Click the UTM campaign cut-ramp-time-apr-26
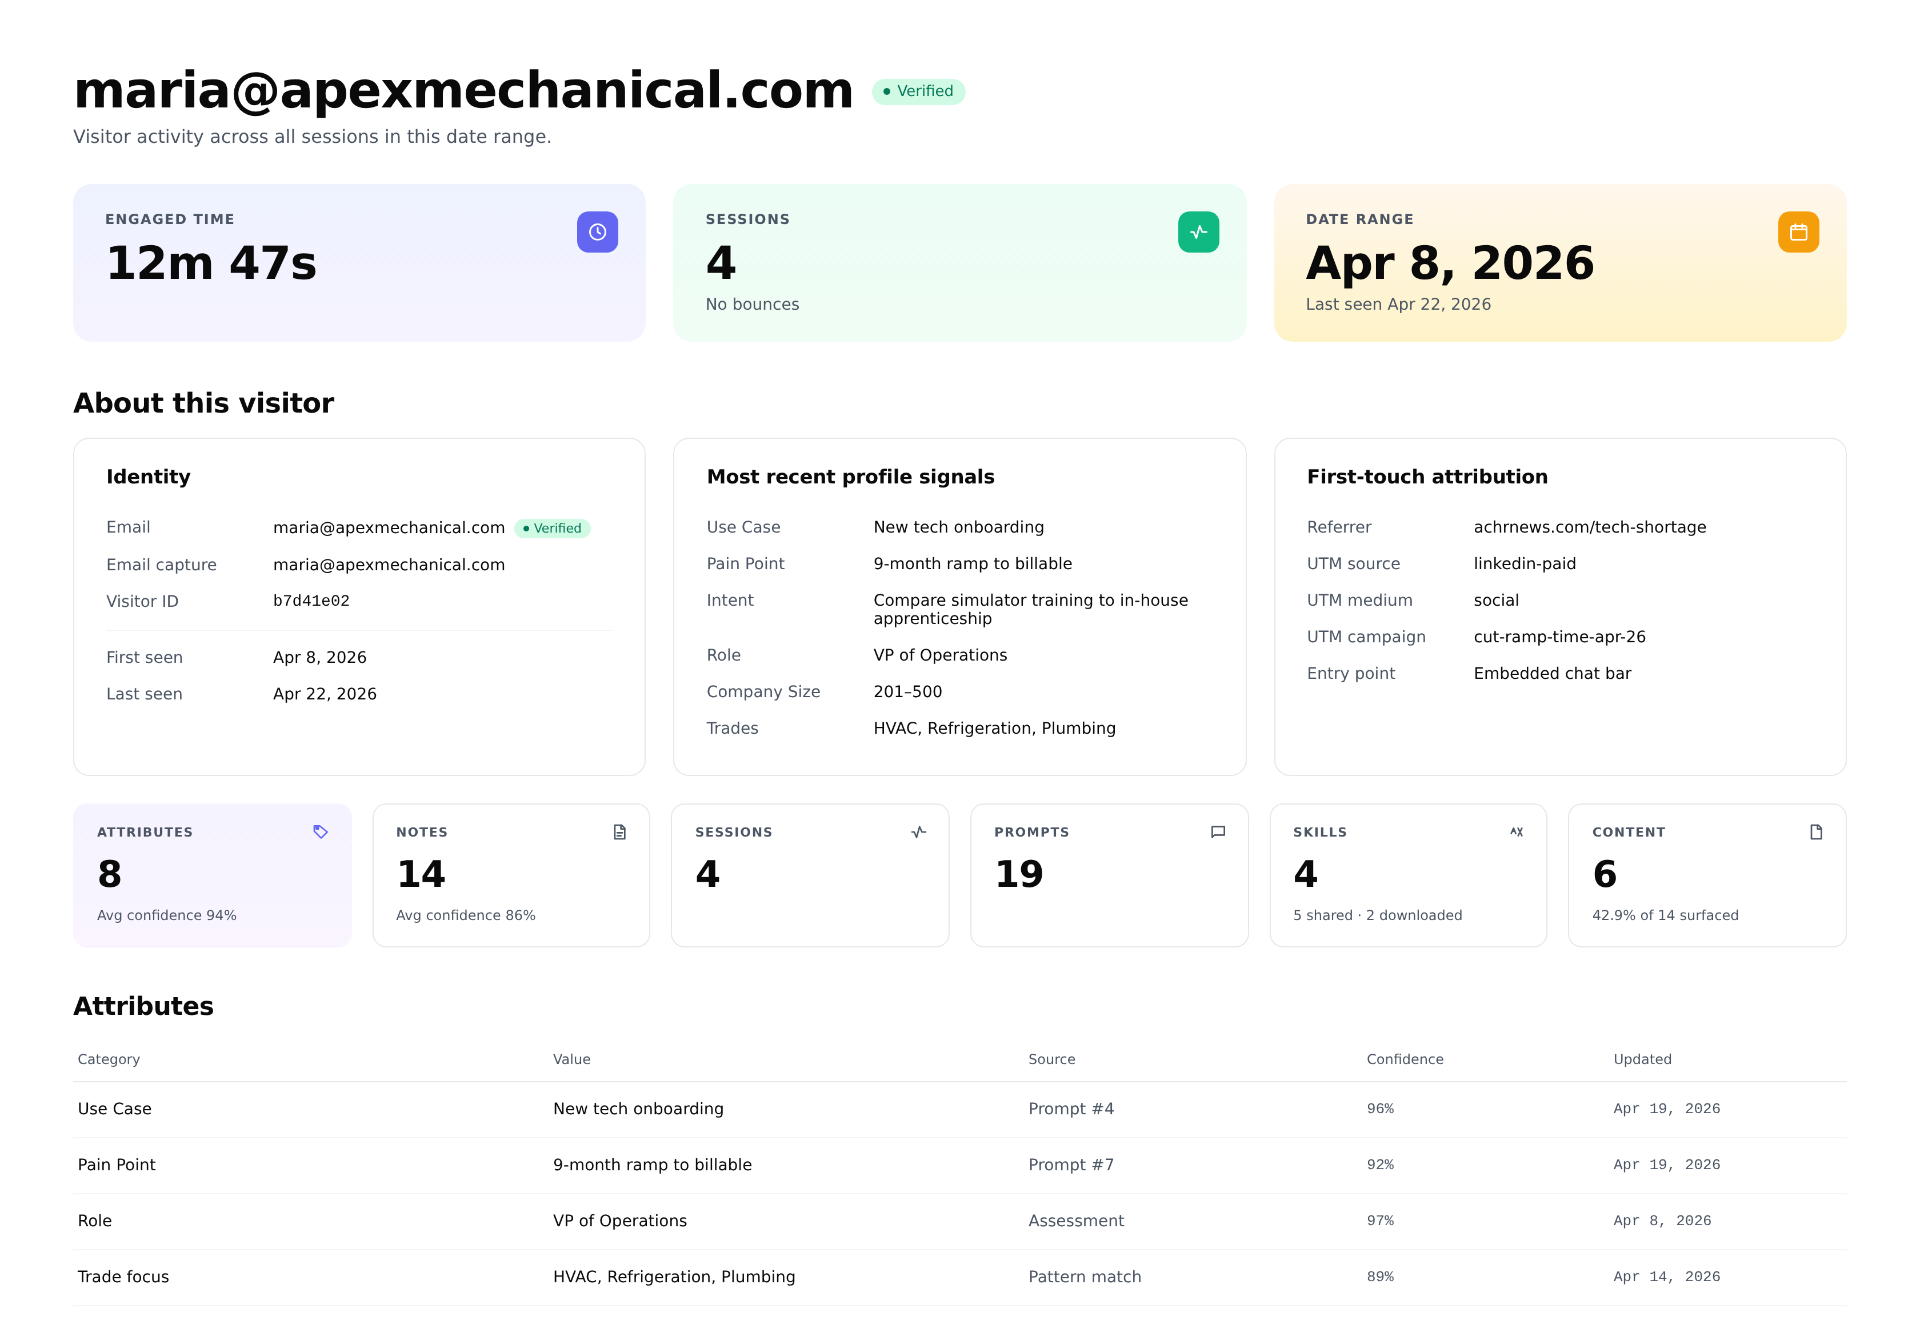 pos(1559,637)
